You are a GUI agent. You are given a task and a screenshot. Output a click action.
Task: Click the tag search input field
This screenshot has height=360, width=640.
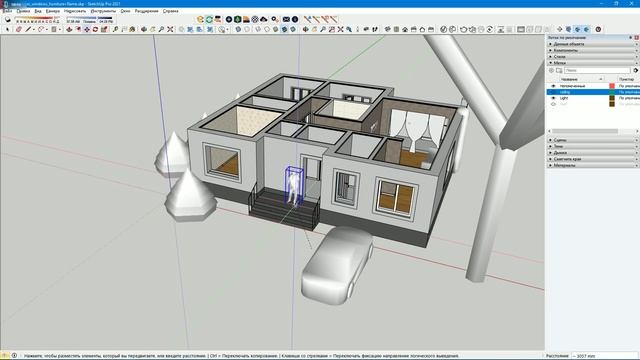[597, 71]
